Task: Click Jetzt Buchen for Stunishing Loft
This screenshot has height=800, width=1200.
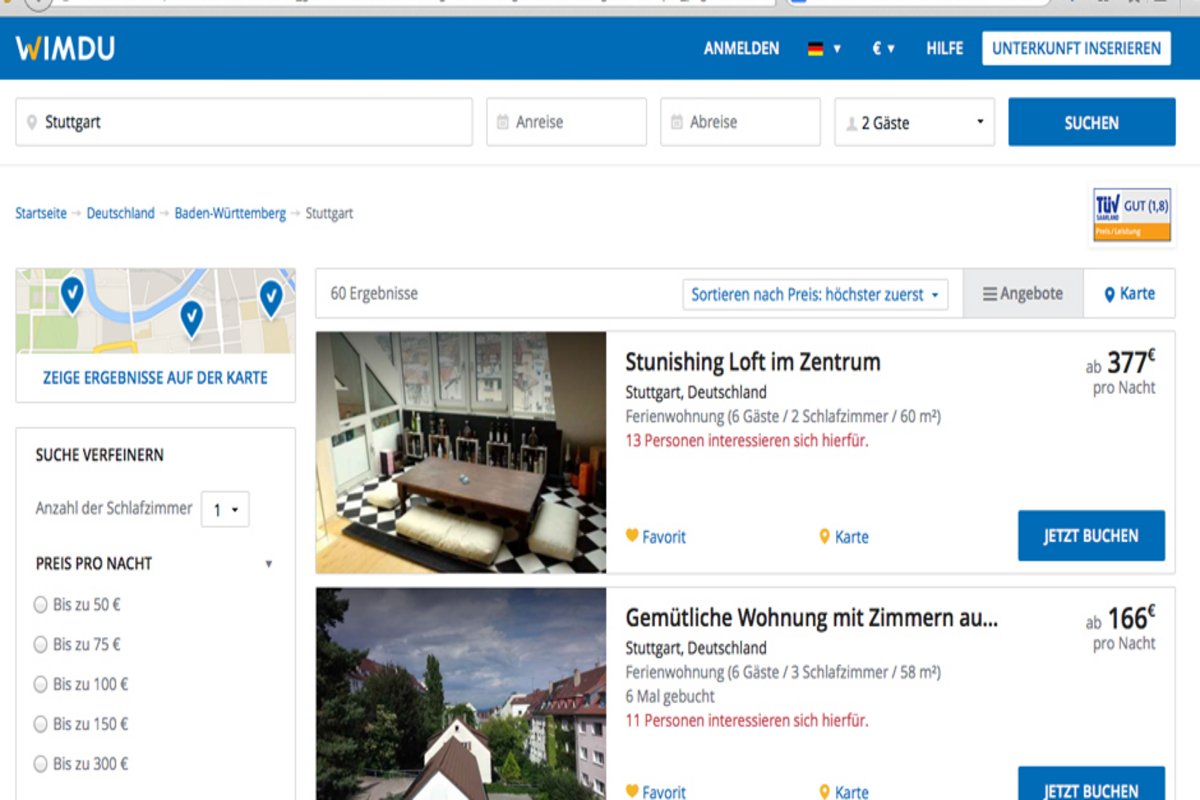Action: click(x=1091, y=536)
